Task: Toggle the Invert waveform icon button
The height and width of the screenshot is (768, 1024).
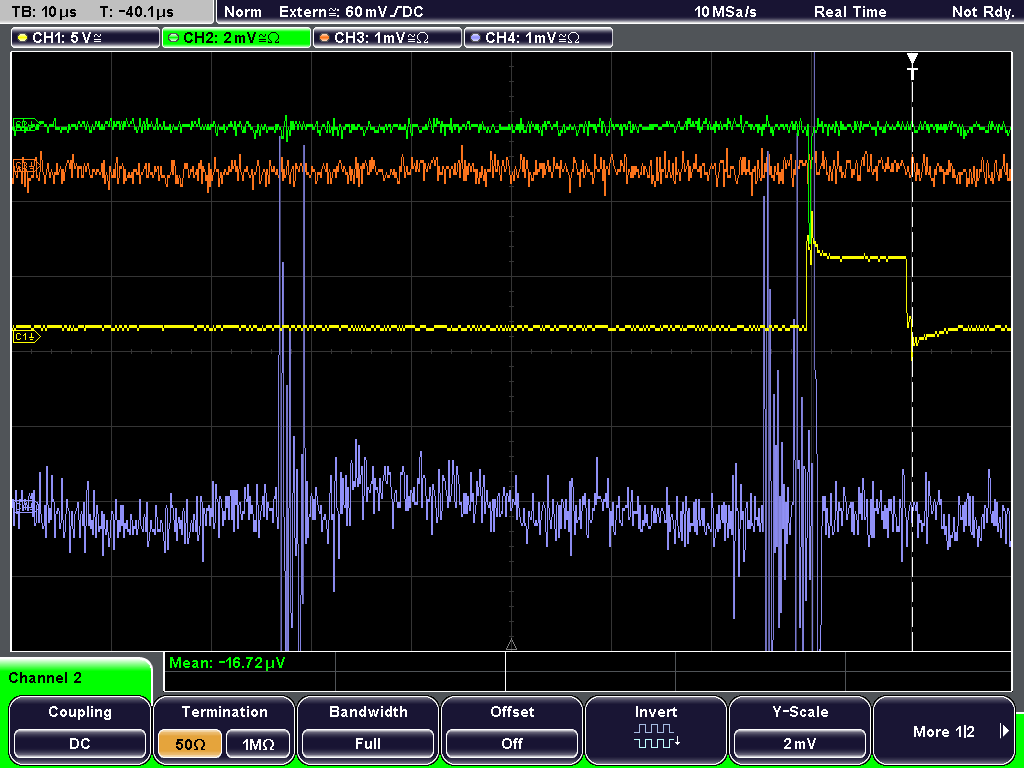Action: tap(656, 729)
